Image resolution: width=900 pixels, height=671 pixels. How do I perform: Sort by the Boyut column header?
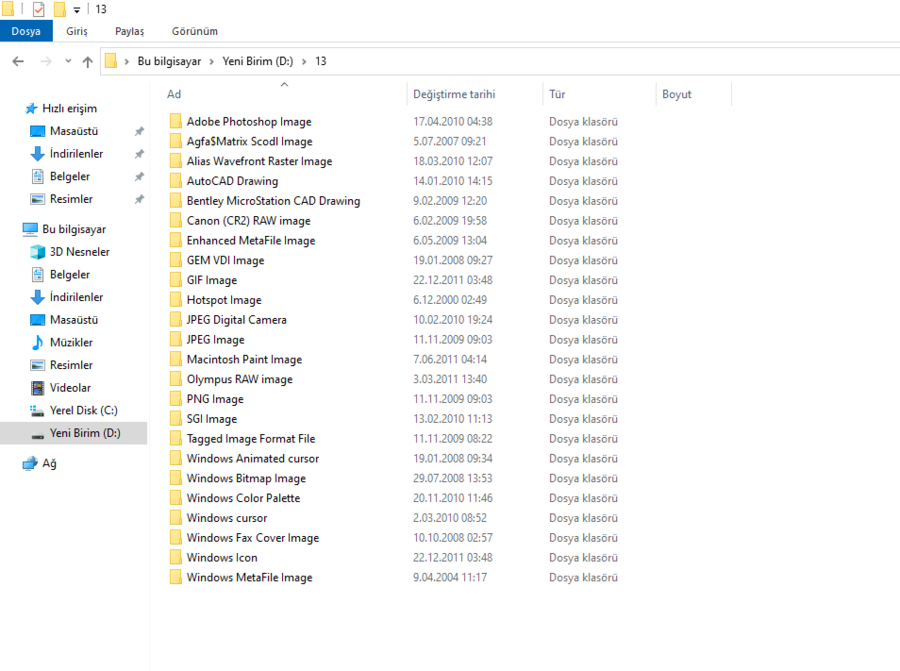pyautogui.click(x=677, y=94)
